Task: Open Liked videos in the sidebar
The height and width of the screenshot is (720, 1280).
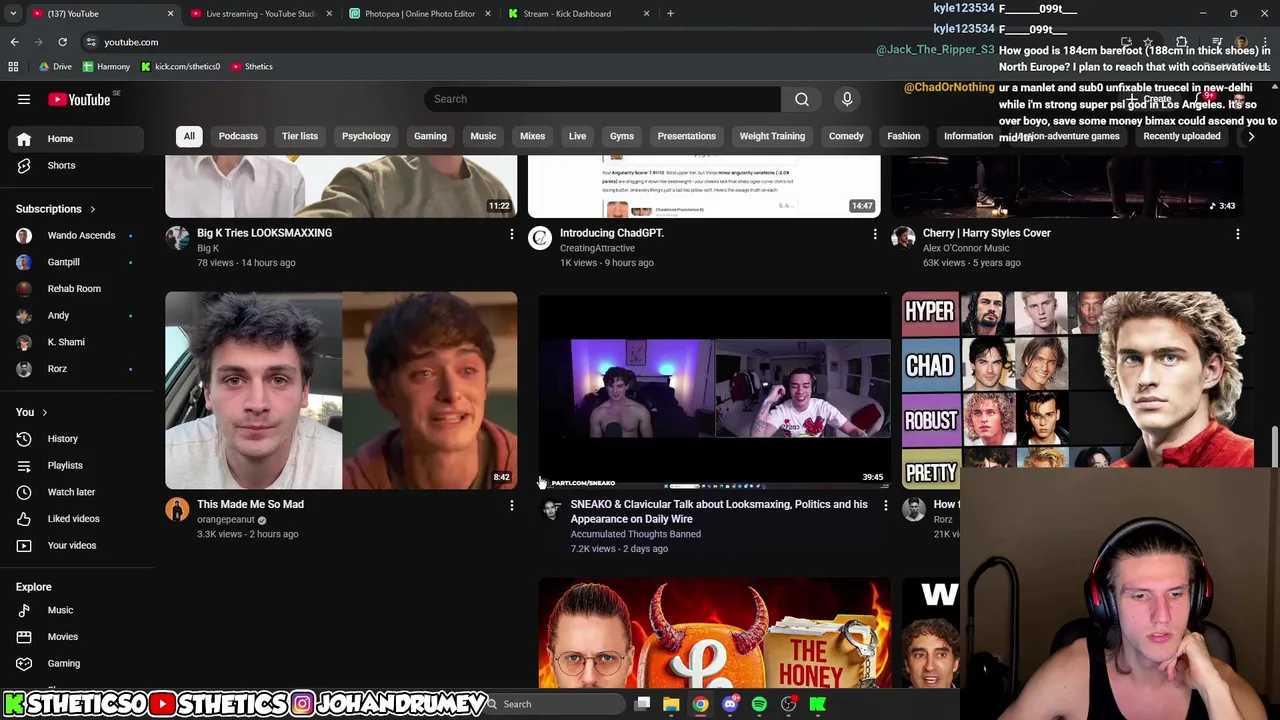Action: pyautogui.click(x=77, y=518)
